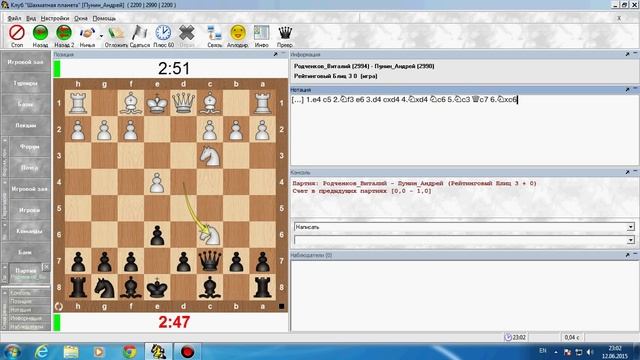Image resolution: width=640 pixels, height=360 pixels.
Task: Close the Партия tab with its x
Action: pos(46,267)
